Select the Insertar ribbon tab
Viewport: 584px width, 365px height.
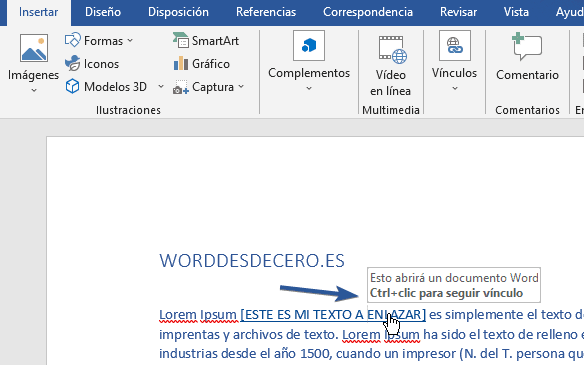pyautogui.click(x=39, y=12)
